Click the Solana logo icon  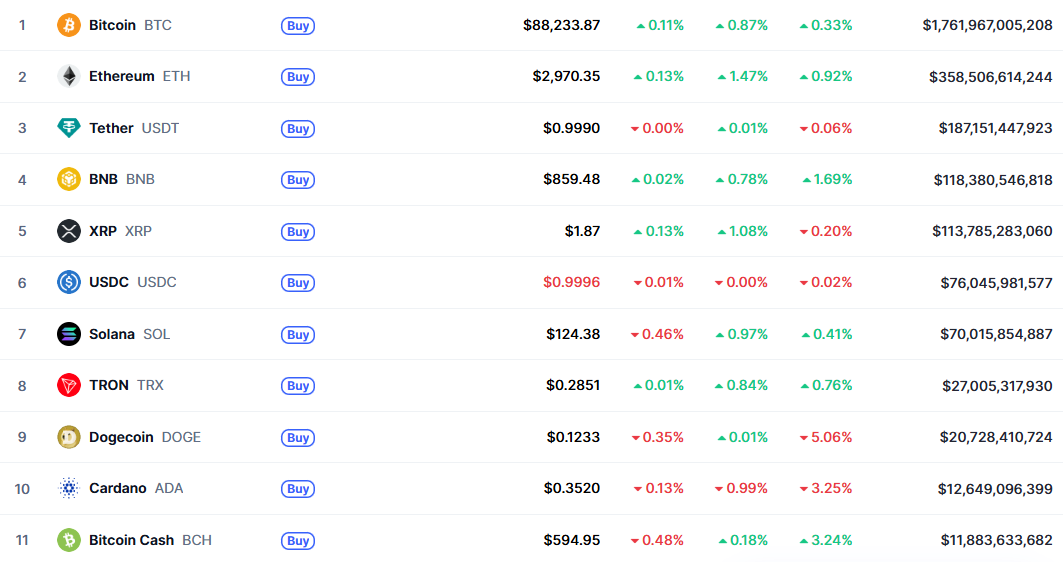68,334
